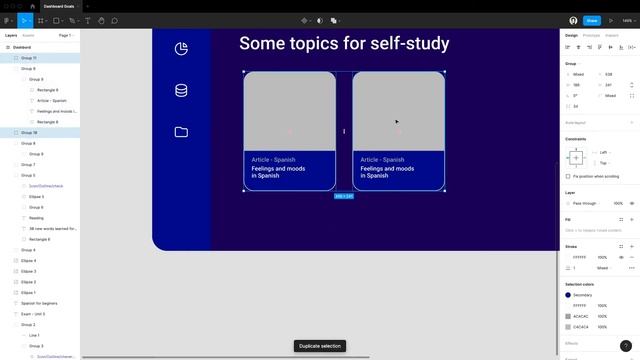This screenshot has height=360, width=640.
Task: Click Align top icon
Action: [600, 47]
